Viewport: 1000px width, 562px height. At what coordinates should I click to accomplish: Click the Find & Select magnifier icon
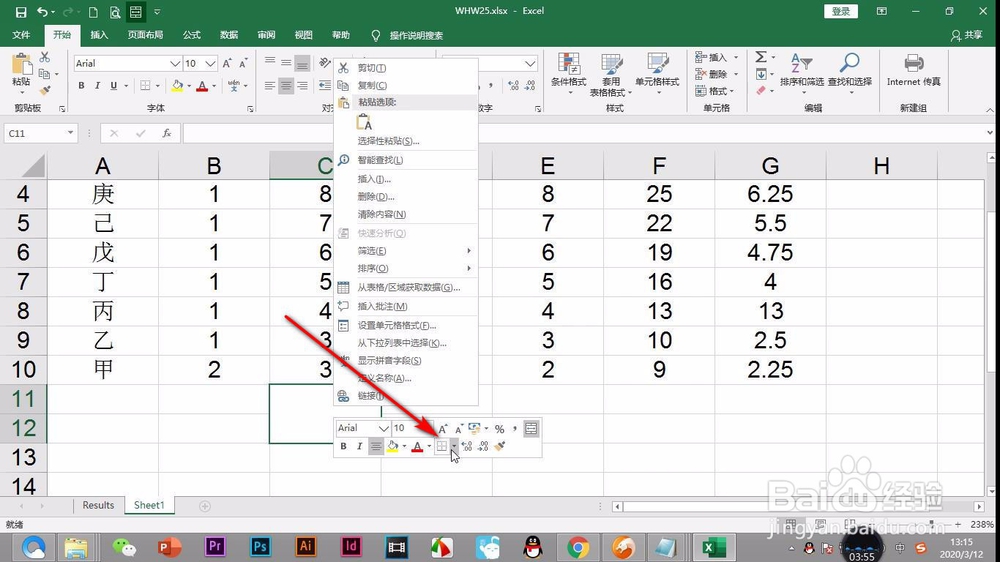click(x=849, y=63)
